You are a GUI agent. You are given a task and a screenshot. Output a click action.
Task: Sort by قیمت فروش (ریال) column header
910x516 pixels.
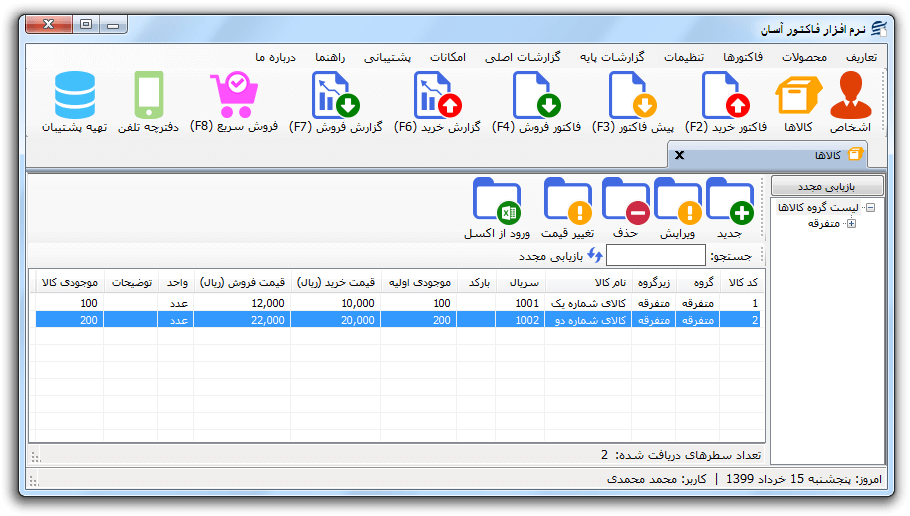point(243,283)
